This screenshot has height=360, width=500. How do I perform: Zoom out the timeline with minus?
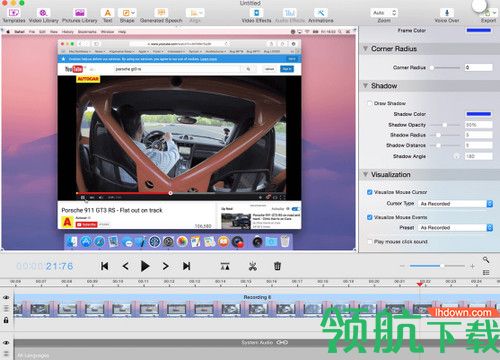click(402, 266)
